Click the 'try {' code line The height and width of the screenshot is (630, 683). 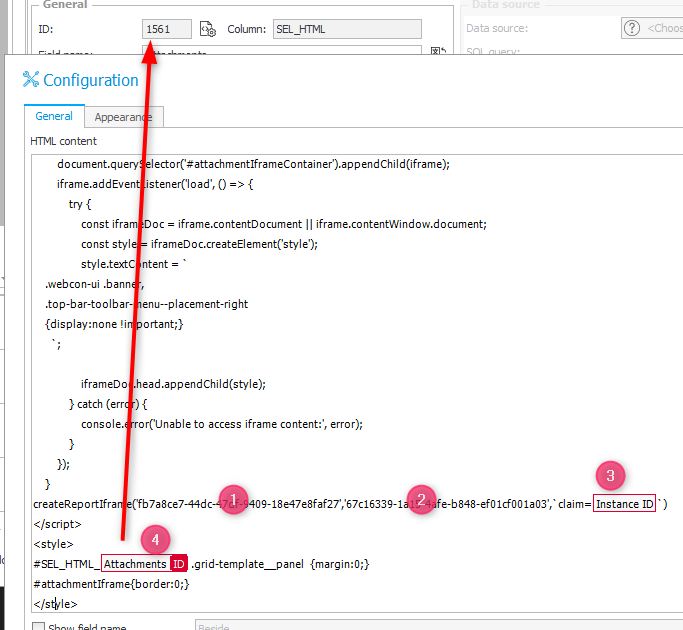click(80, 204)
